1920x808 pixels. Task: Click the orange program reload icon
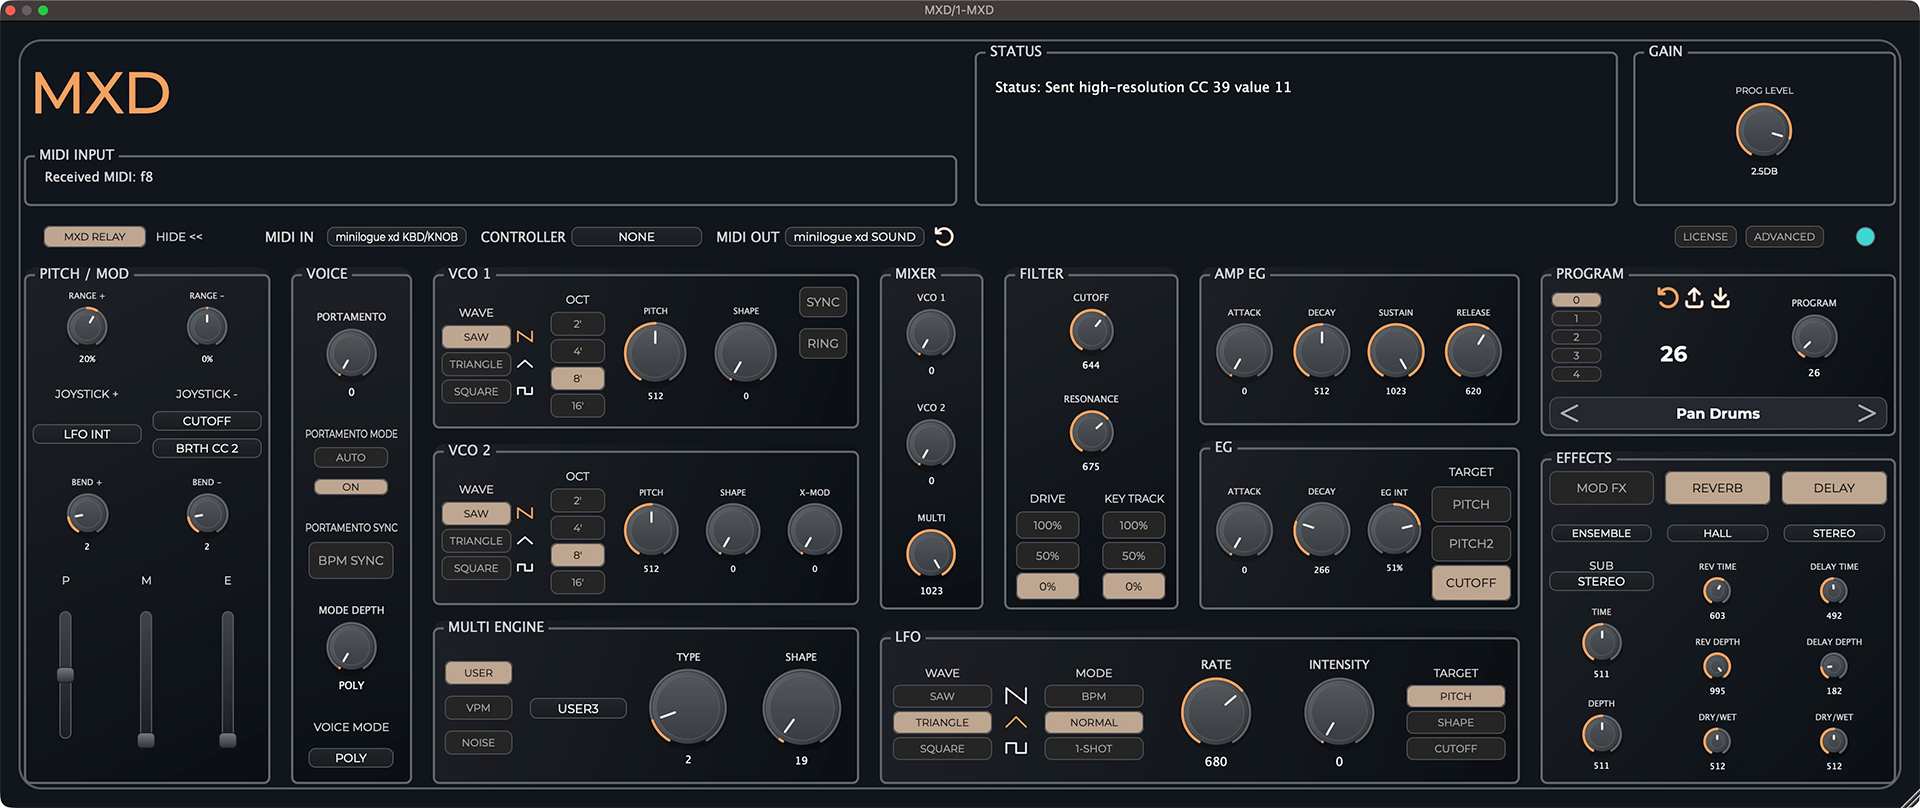pyautogui.click(x=1667, y=298)
